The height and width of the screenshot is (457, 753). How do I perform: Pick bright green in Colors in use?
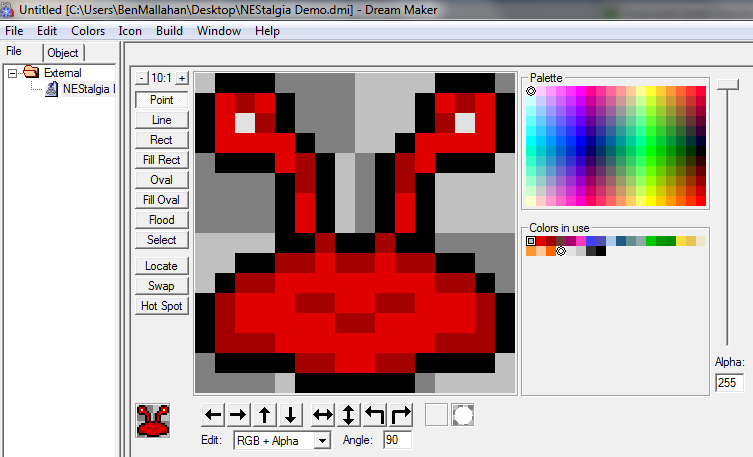(x=651, y=241)
